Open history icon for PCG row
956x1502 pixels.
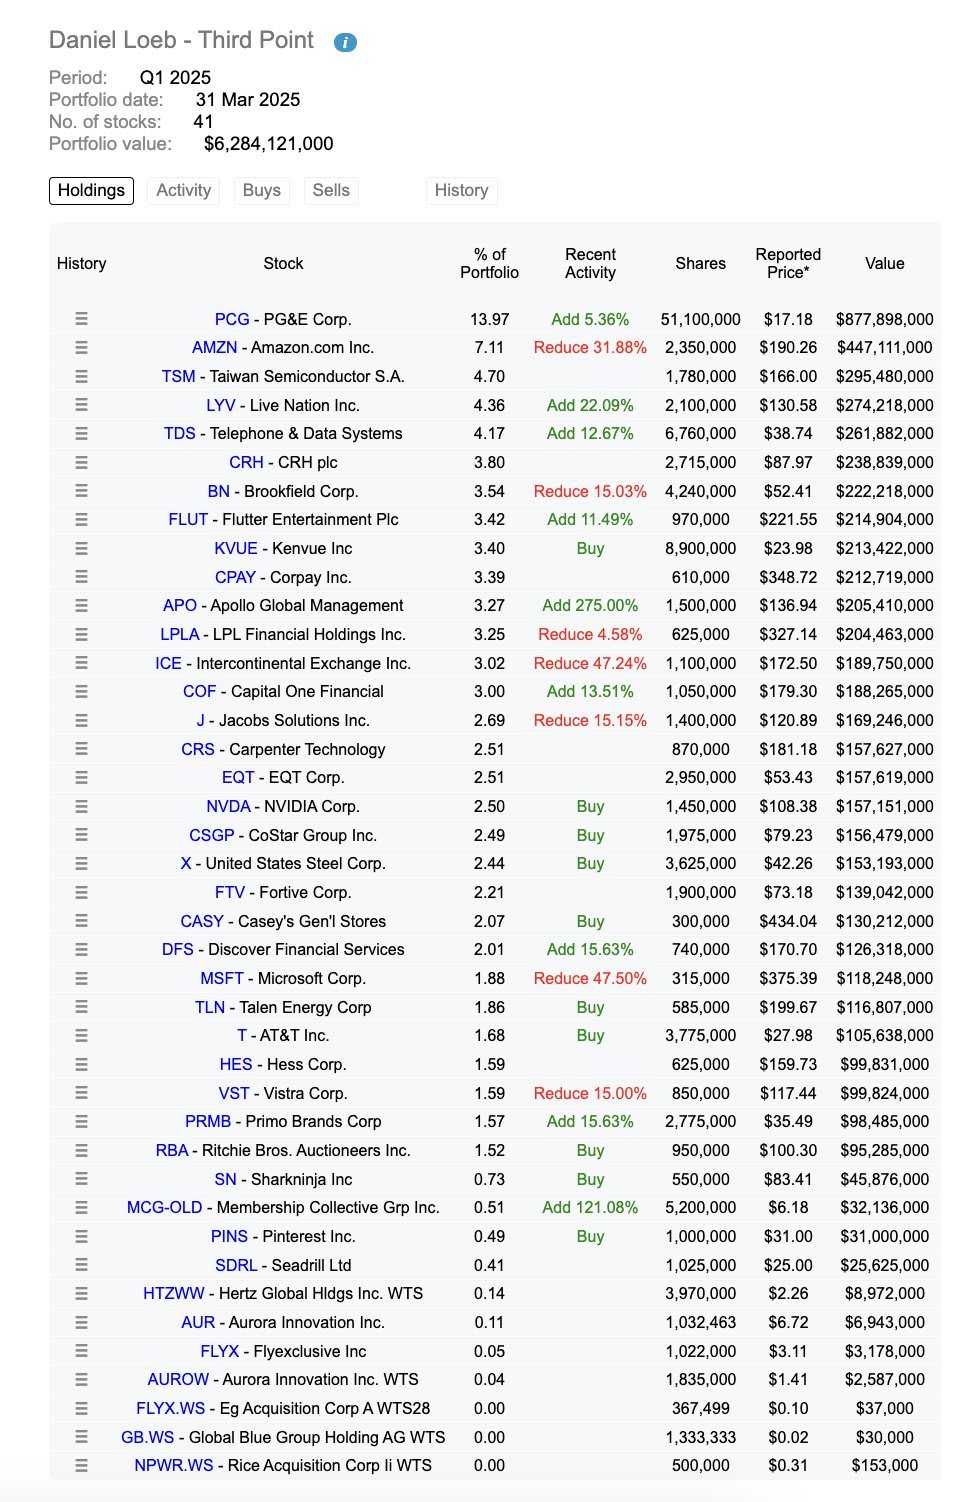pos(81,319)
